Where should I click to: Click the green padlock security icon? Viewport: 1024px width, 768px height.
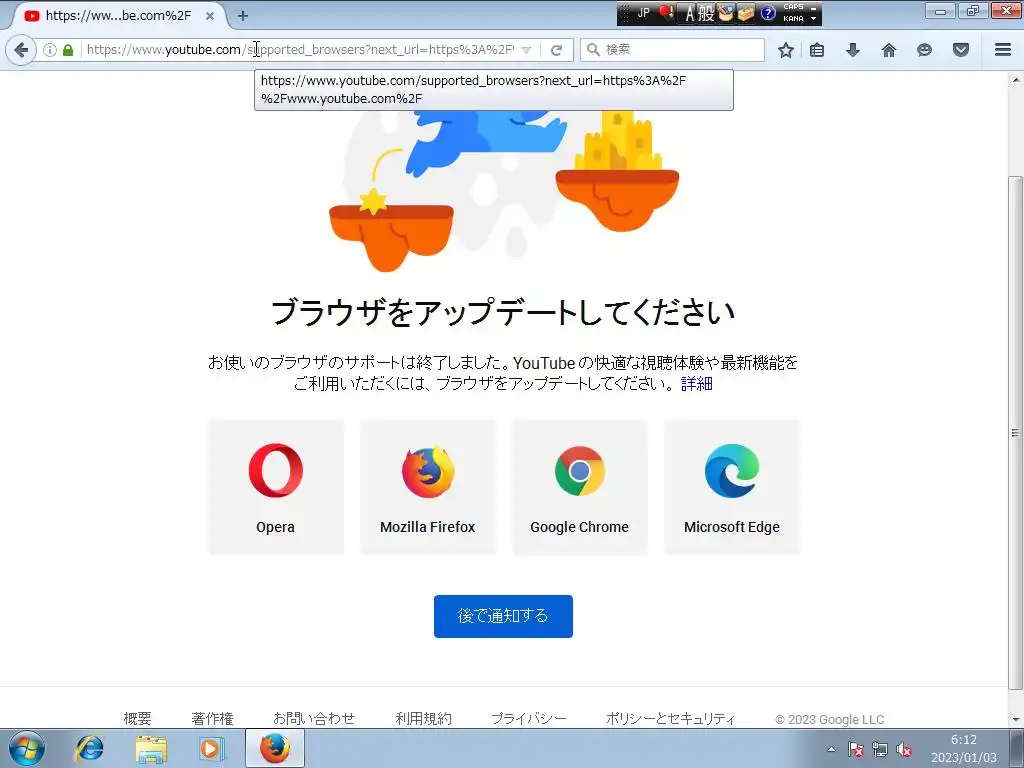point(68,50)
